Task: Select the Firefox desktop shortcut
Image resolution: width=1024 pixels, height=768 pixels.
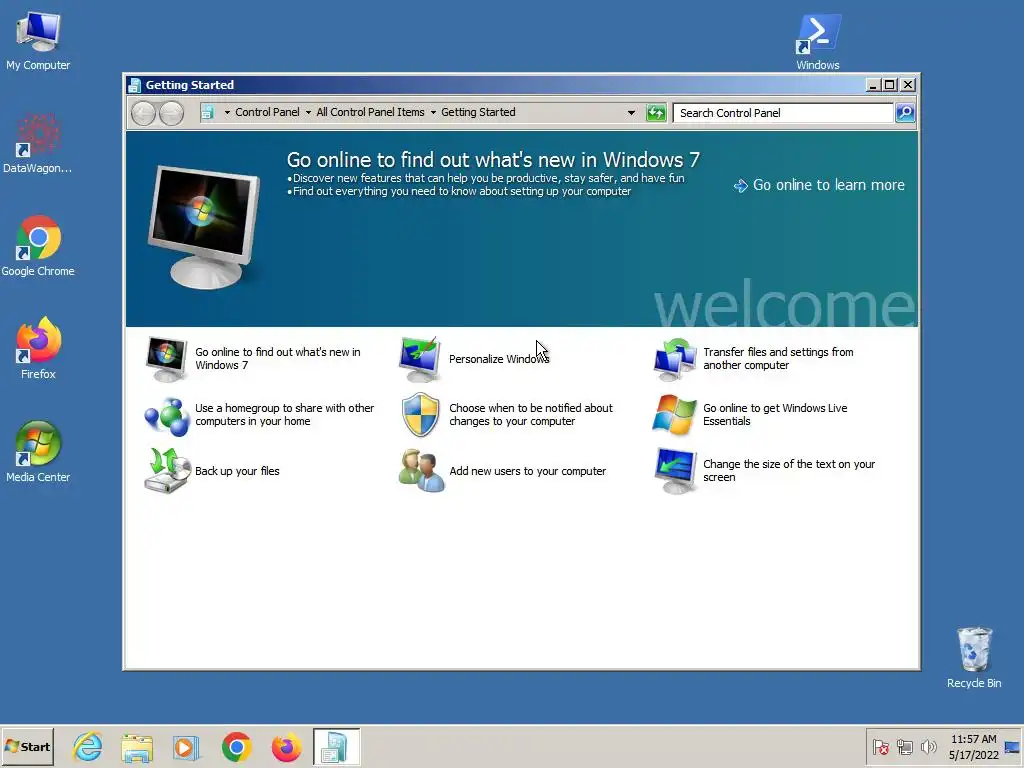Action: pos(38,349)
